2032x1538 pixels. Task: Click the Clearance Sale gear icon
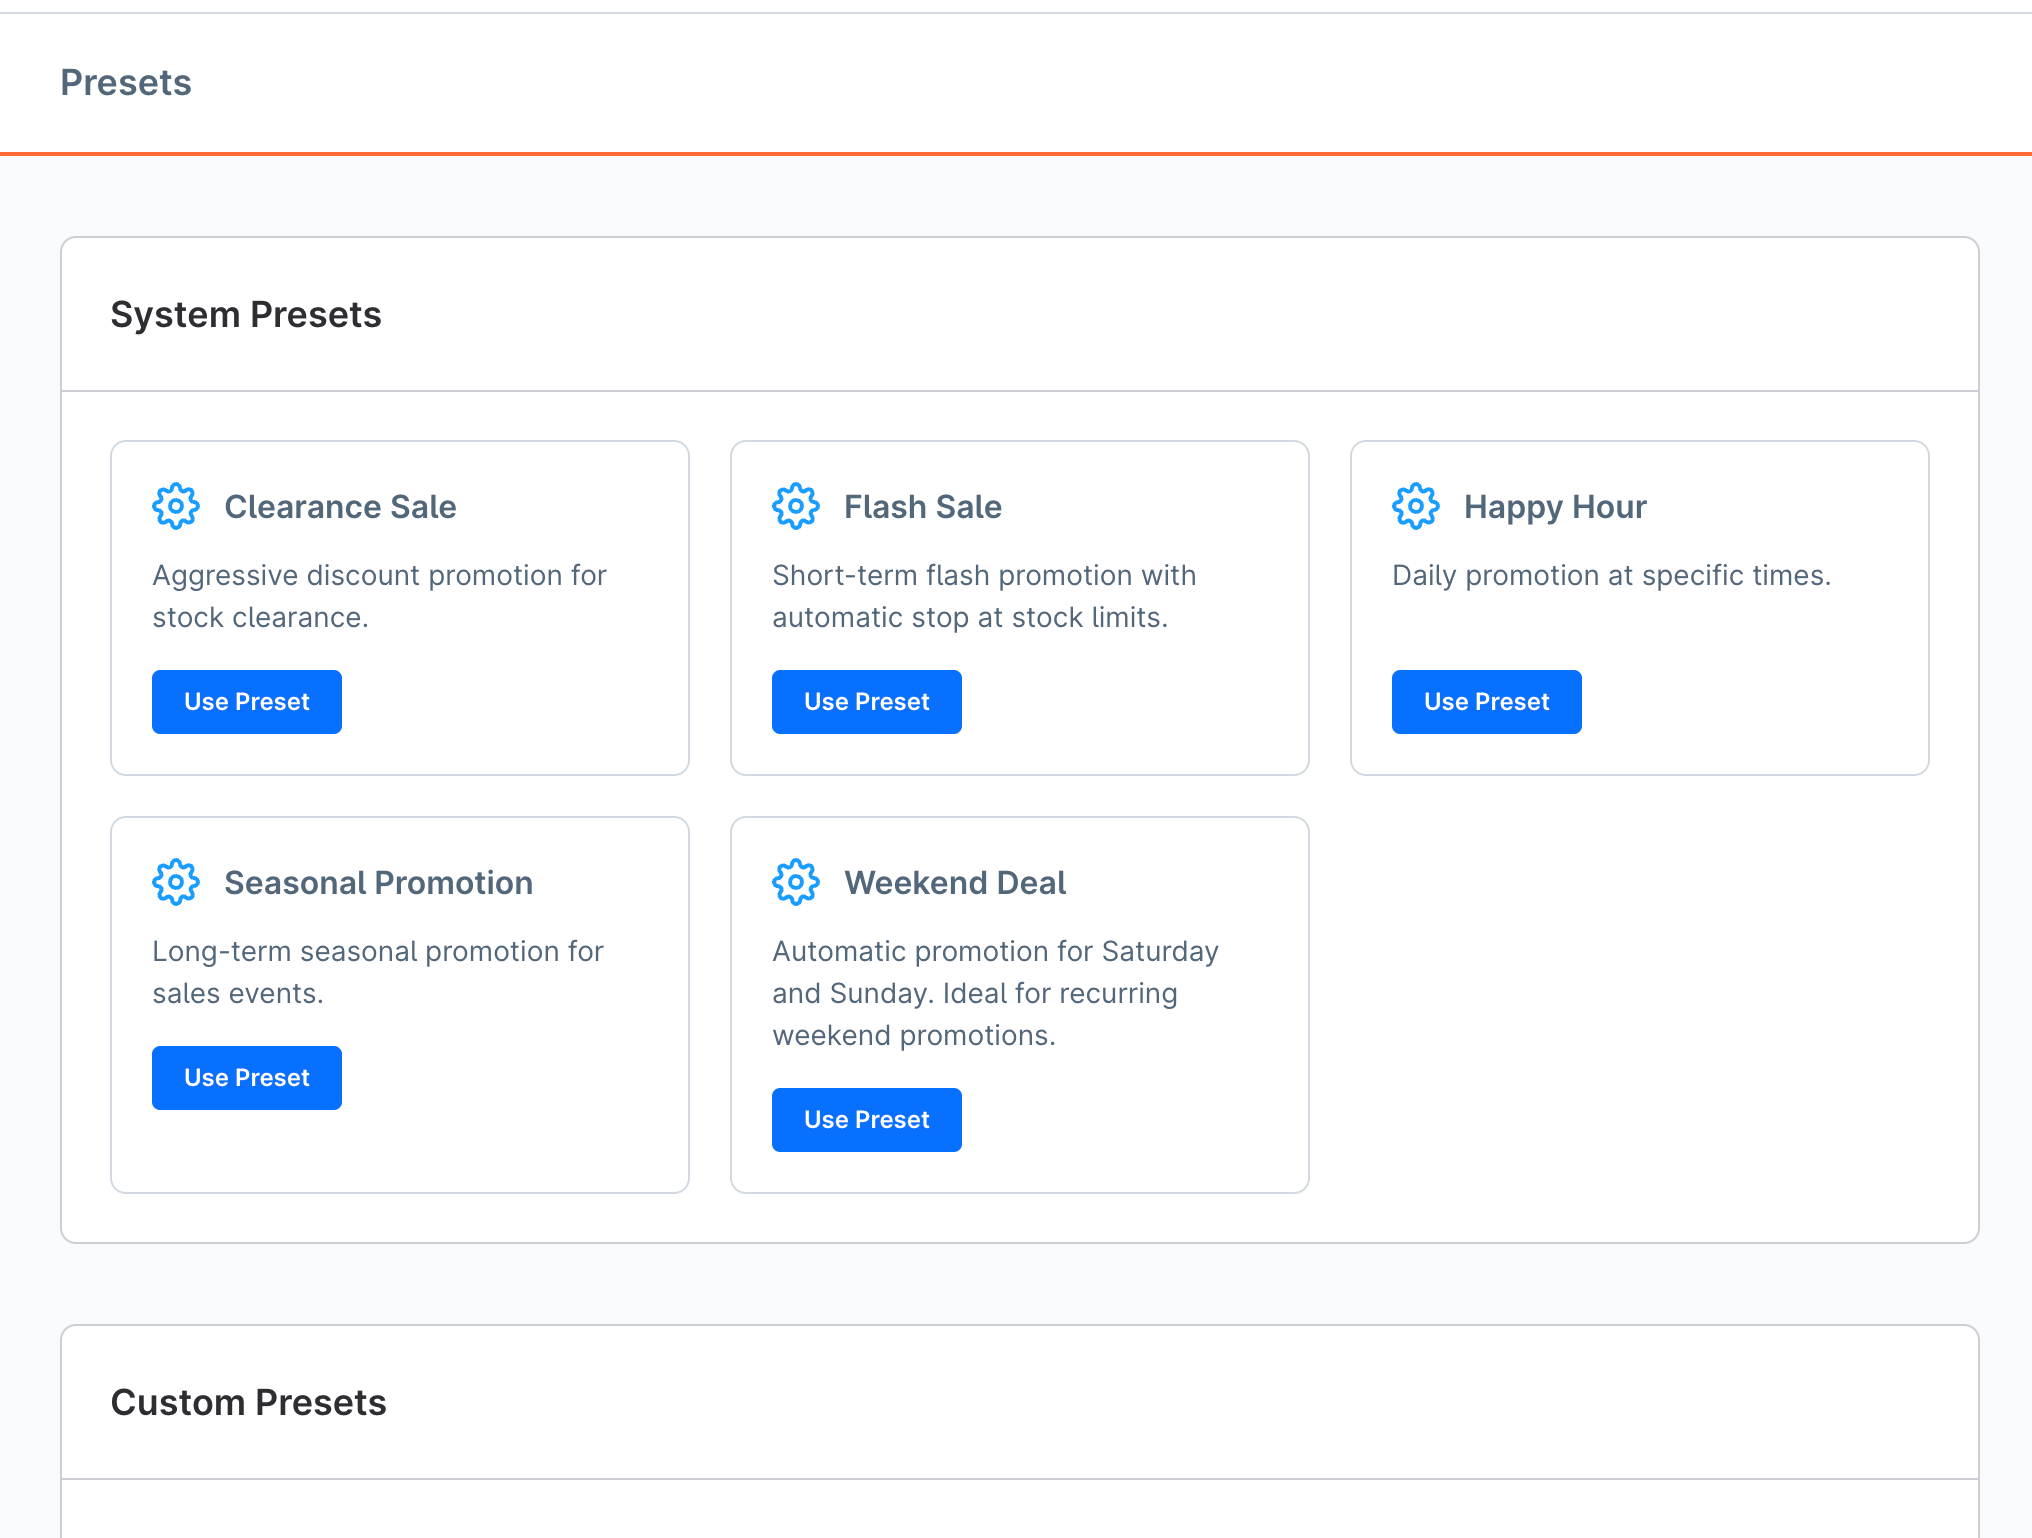click(176, 506)
